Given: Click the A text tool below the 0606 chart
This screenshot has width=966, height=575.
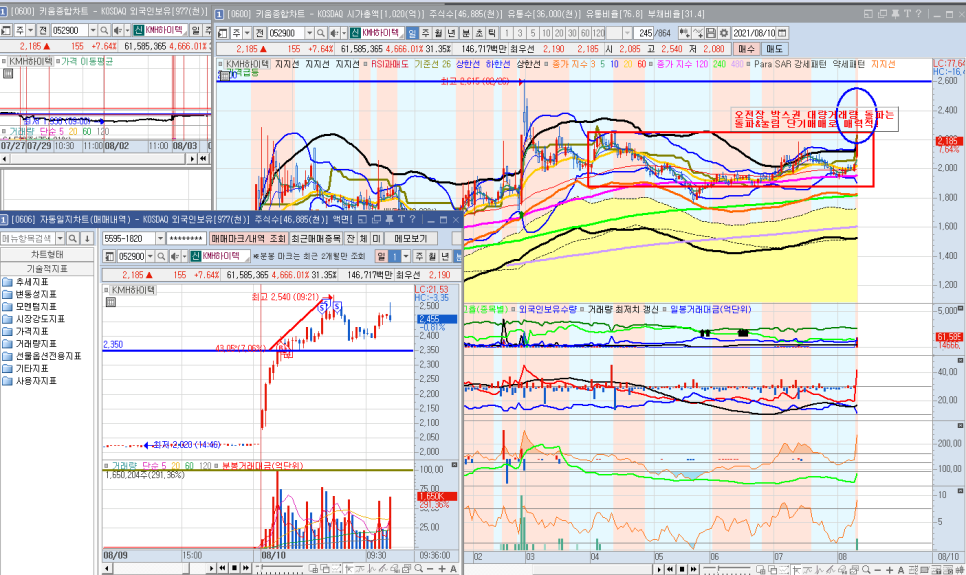Looking at the screenshot, I should [x=453, y=569].
